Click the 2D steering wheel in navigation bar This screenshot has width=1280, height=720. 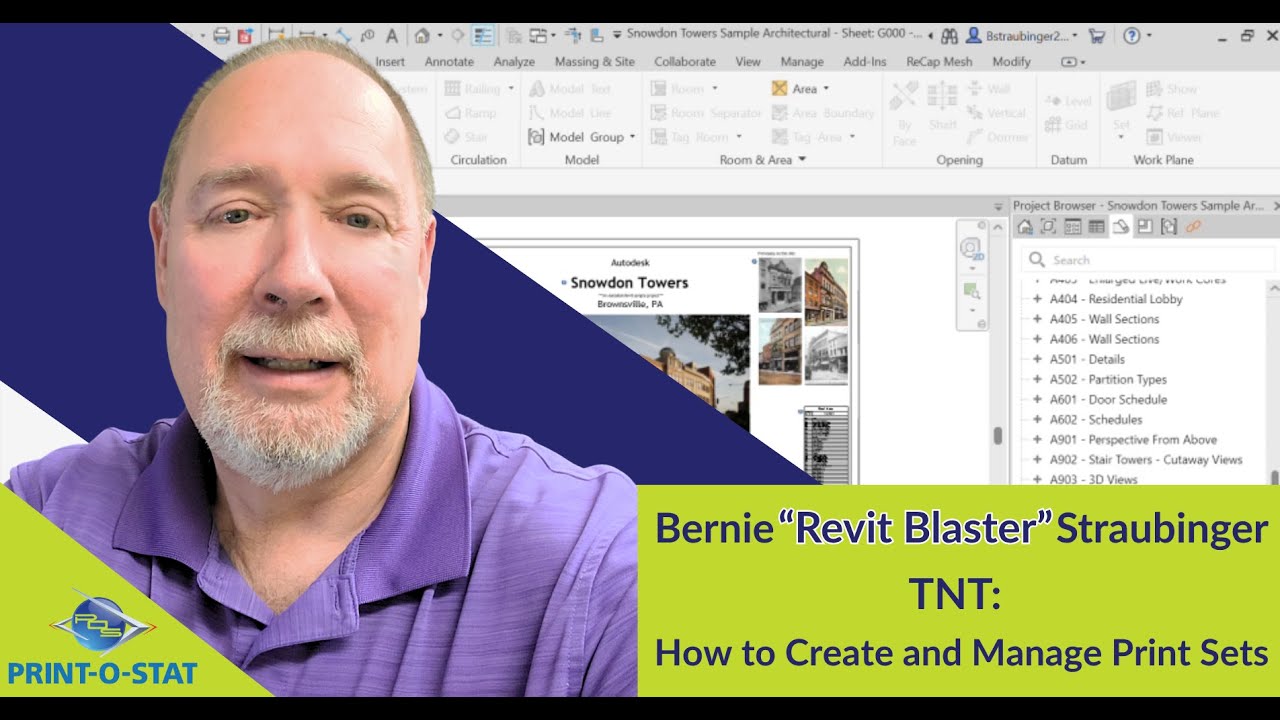[971, 249]
